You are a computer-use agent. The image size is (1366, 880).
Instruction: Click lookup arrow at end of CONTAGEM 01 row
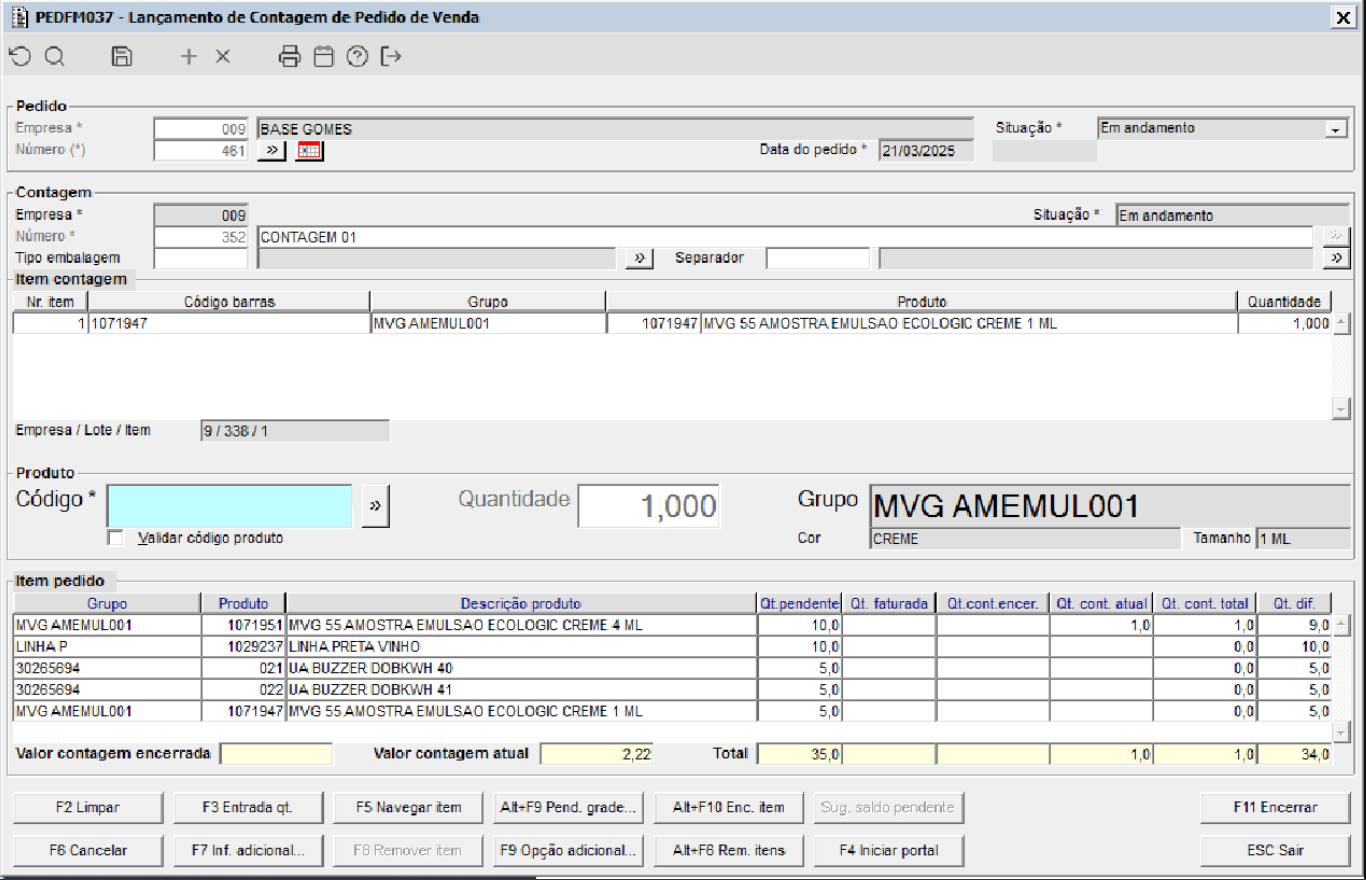[1336, 237]
